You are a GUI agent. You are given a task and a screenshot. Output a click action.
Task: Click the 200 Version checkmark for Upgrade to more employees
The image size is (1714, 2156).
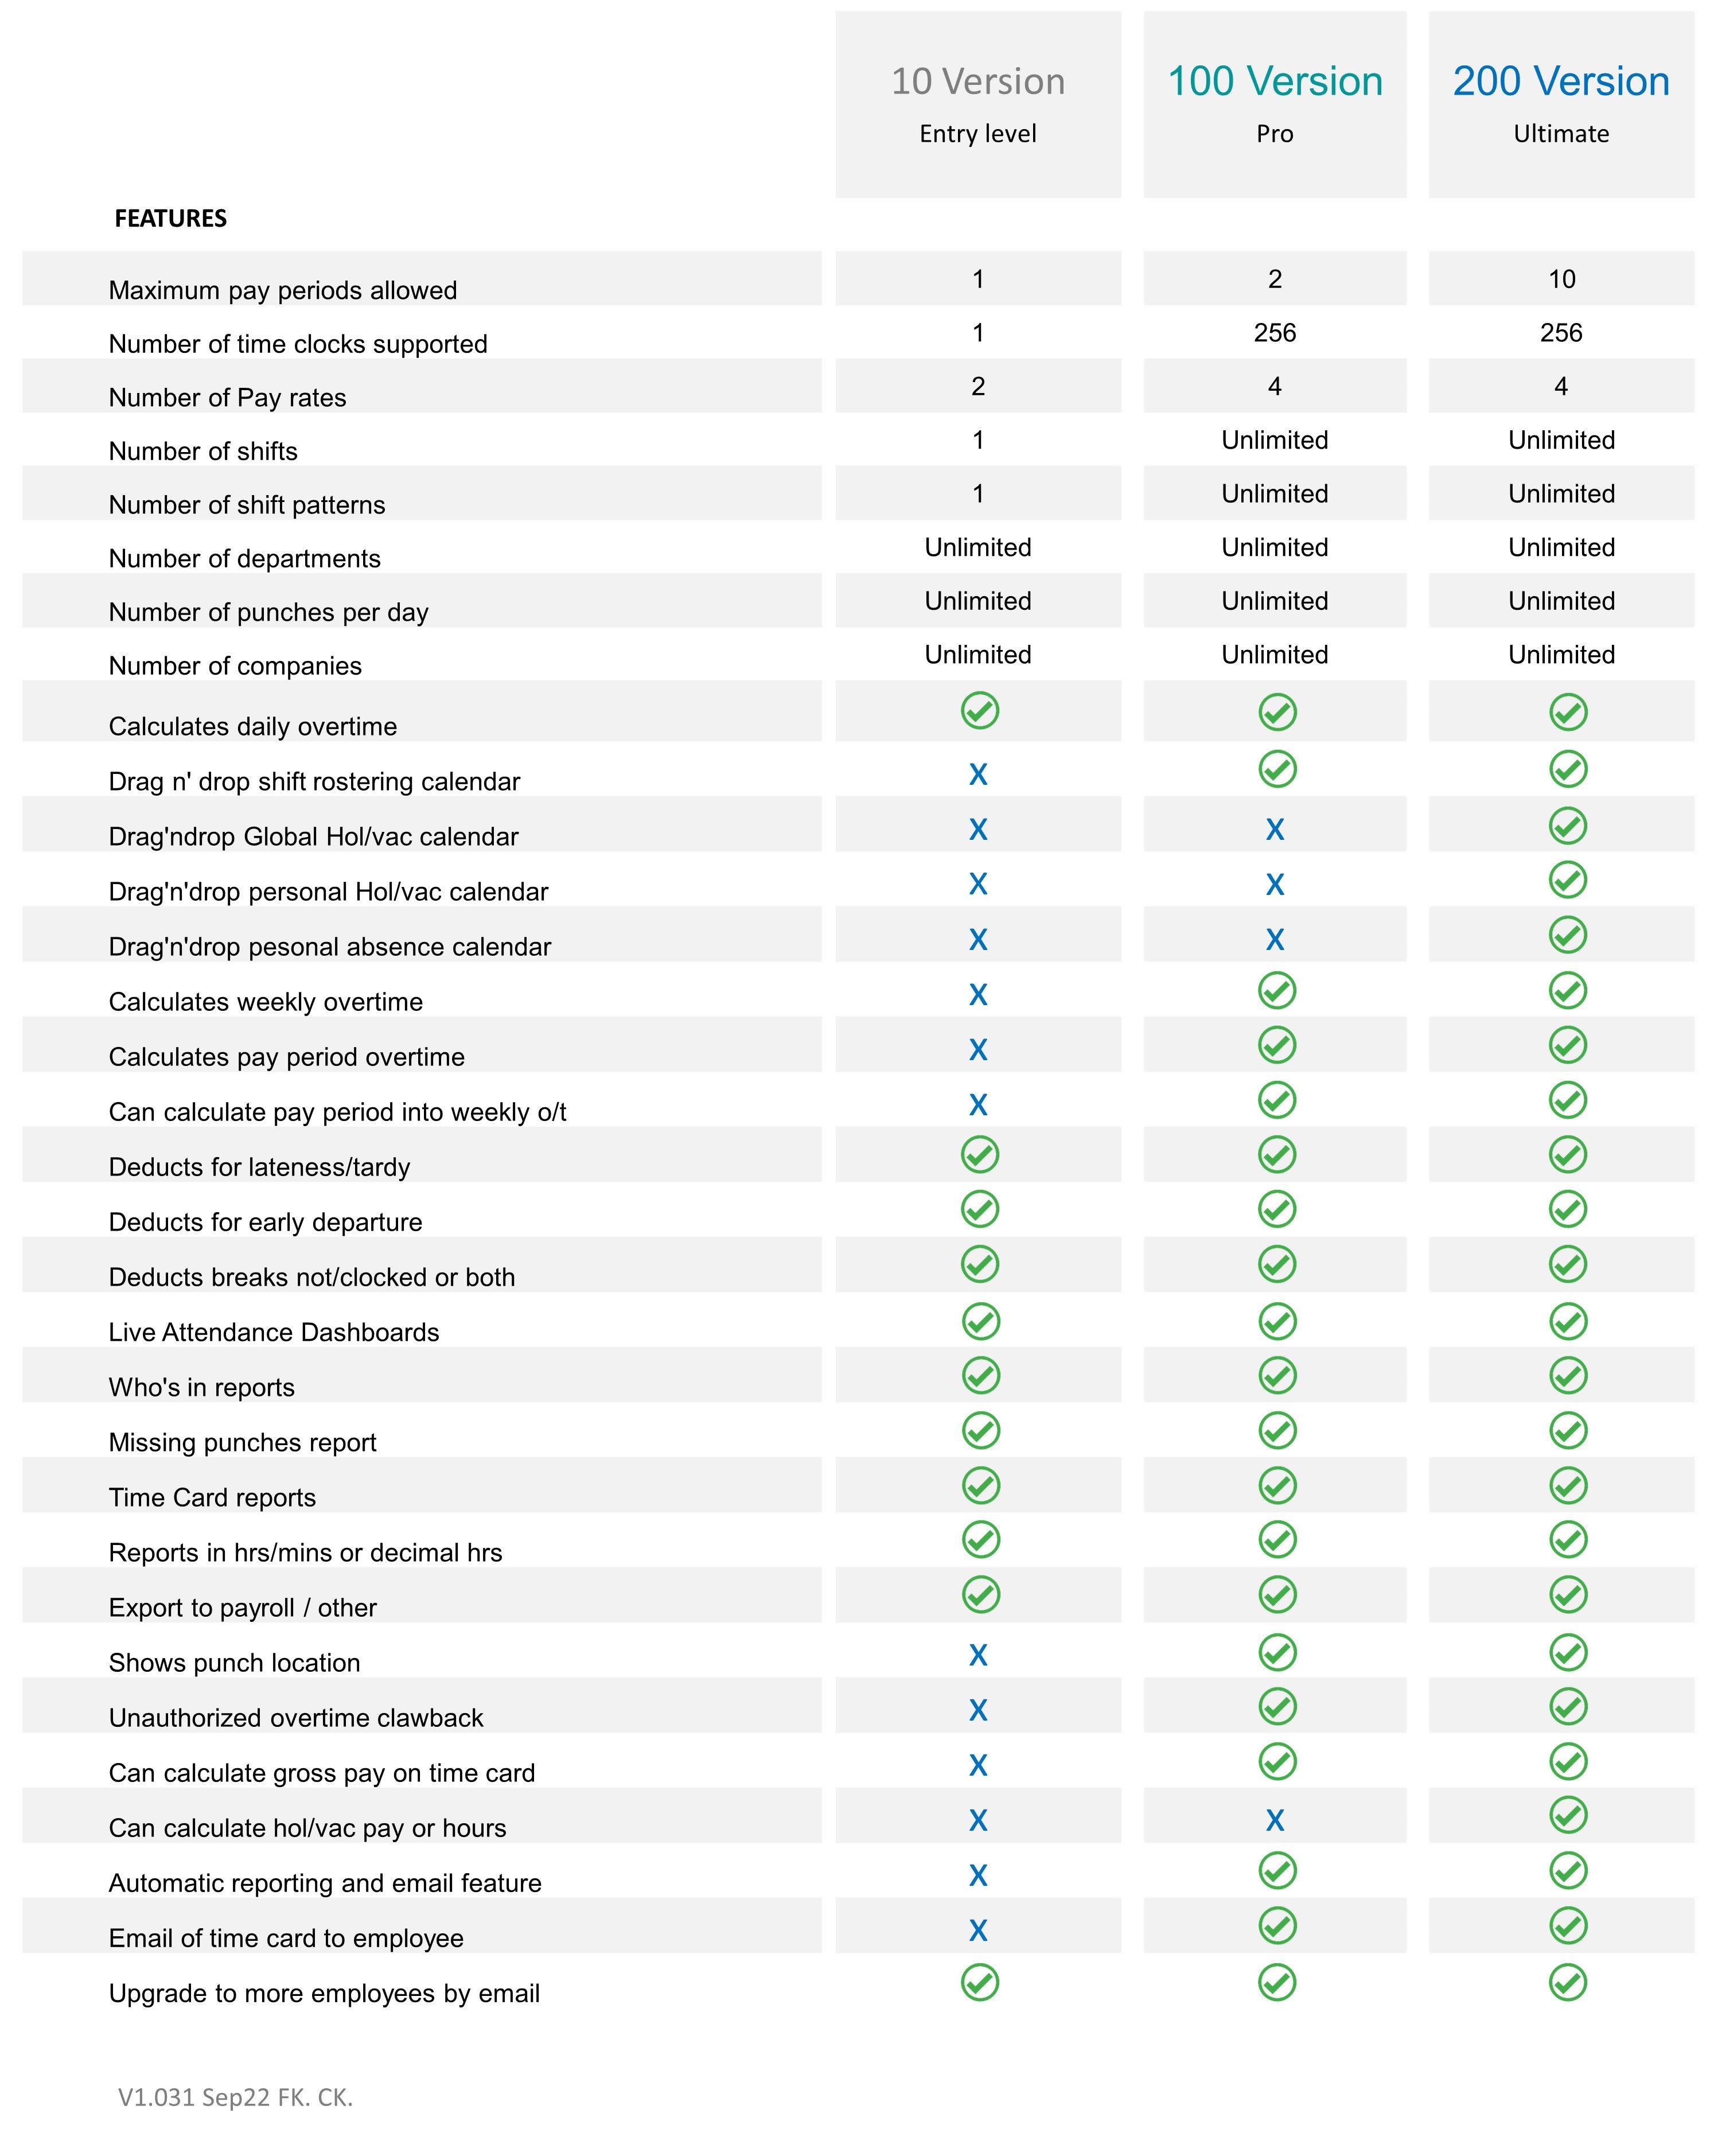coord(1567,1982)
